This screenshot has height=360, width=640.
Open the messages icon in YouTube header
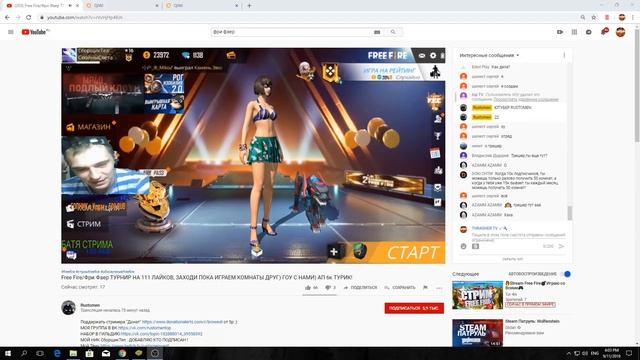click(x=589, y=32)
